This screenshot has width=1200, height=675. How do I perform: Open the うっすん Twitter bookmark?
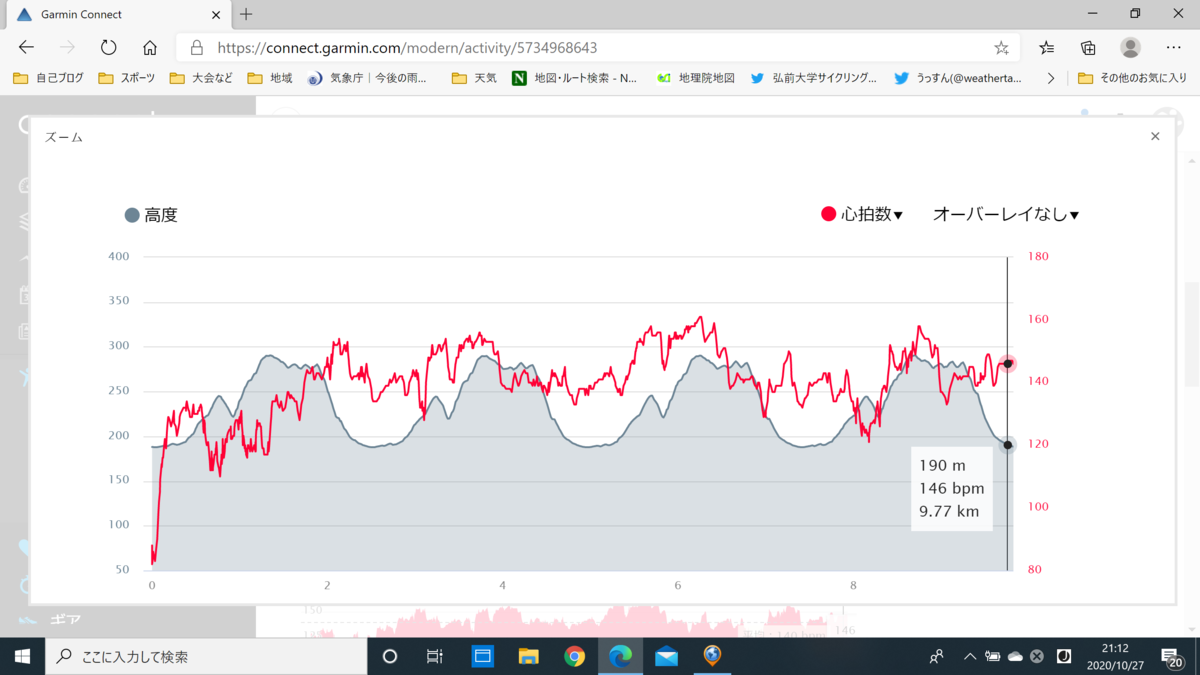pos(958,78)
